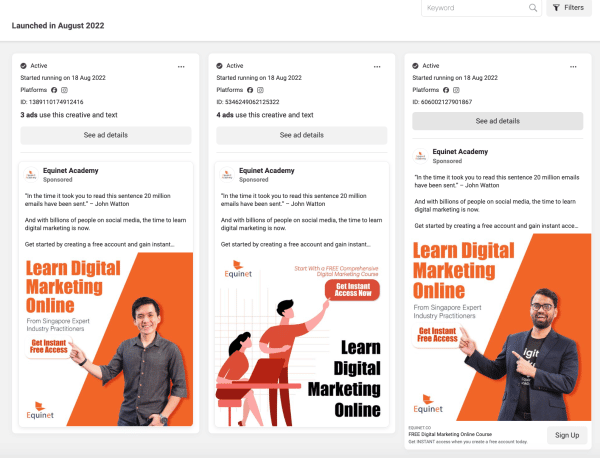Click Active status check icon on ad 606002127901867

415,66
